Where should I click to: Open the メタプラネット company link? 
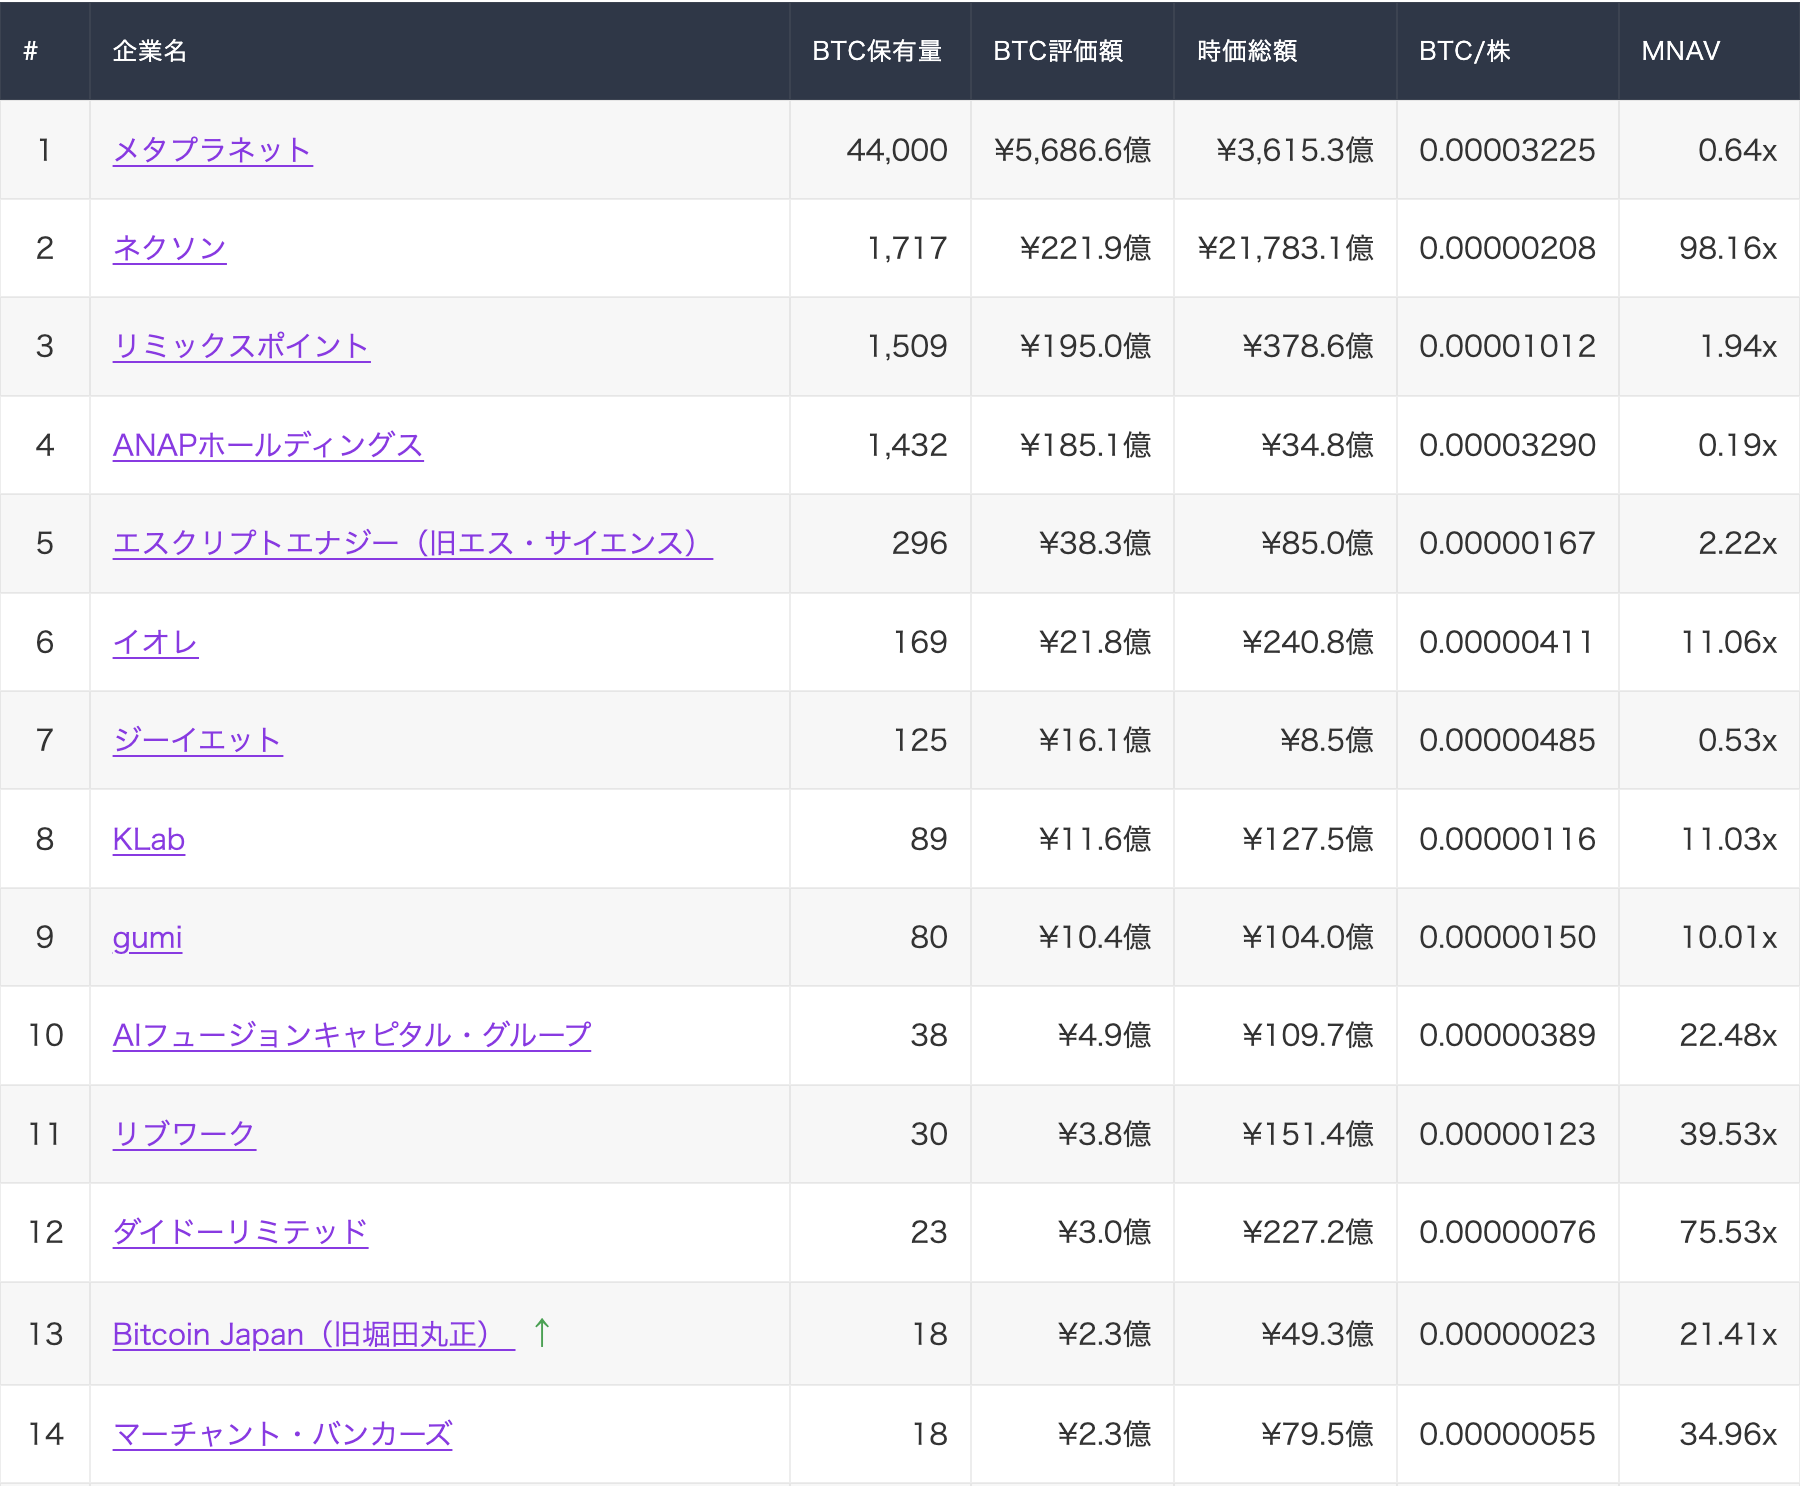(x=212, y=150)
